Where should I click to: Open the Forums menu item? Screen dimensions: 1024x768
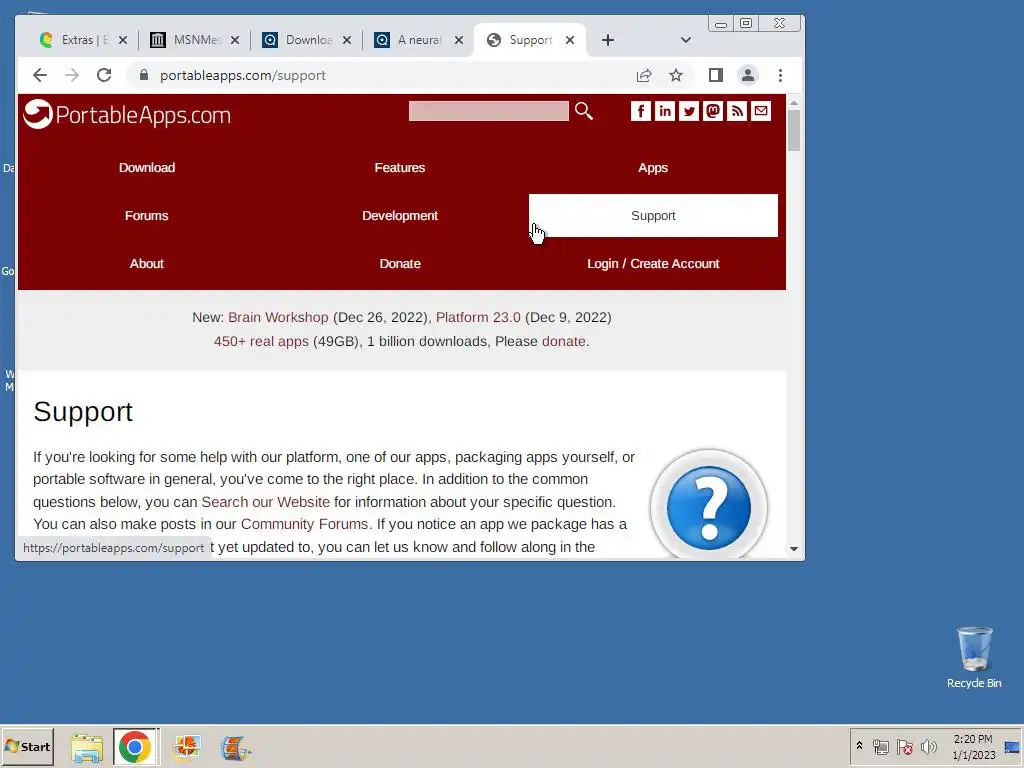click(147, 216)
